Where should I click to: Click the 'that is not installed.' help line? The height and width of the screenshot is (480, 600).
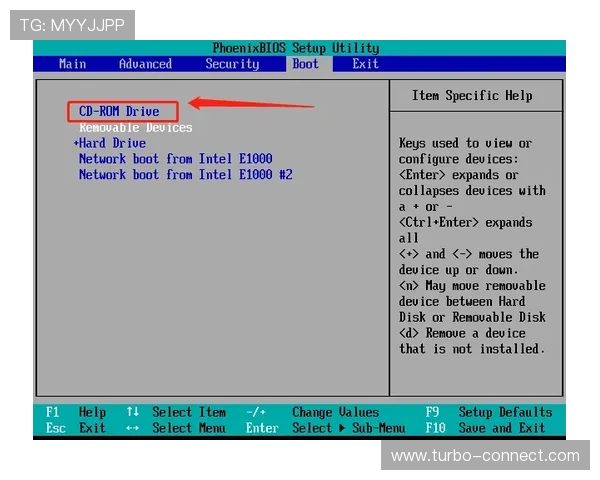pyautogui.click(x=472, y=349)
